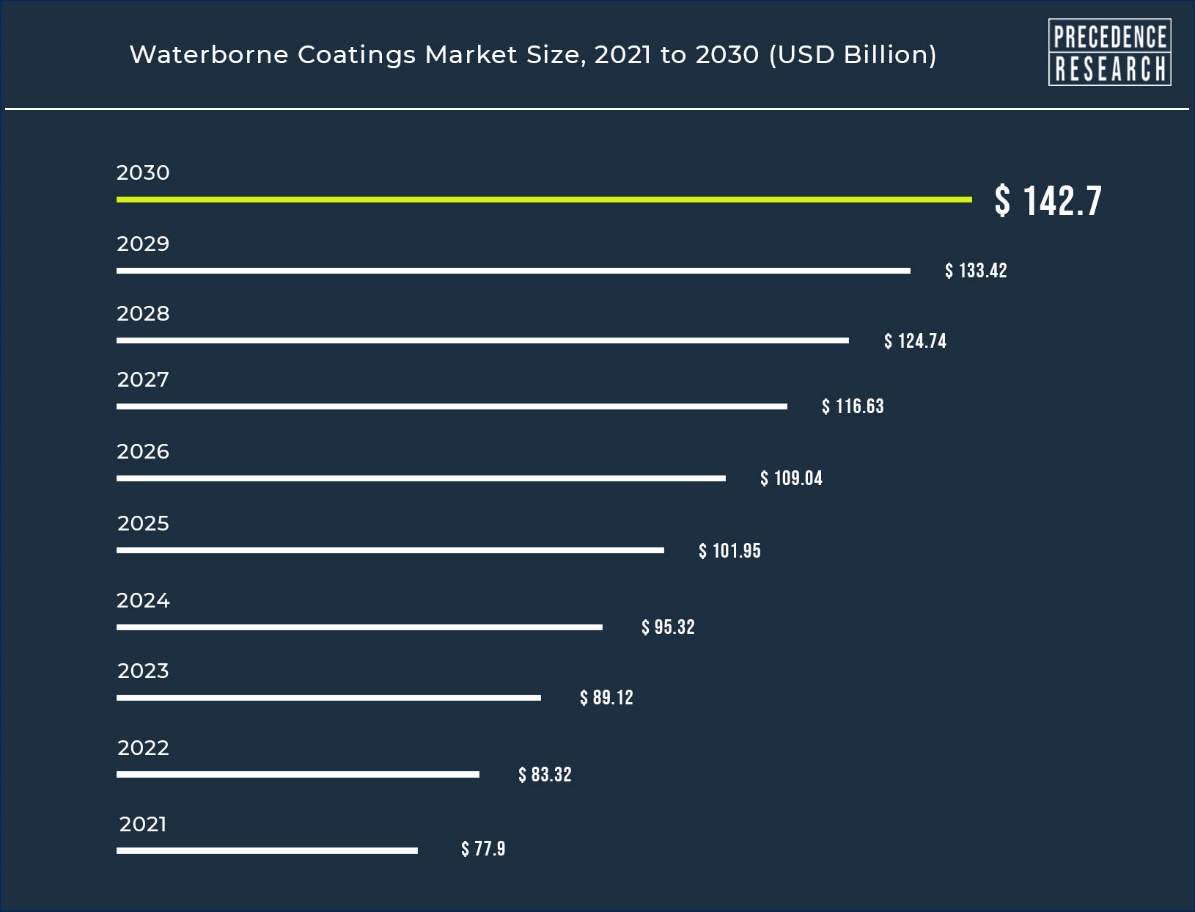Select the 2027 year label

tap(143, 380)
